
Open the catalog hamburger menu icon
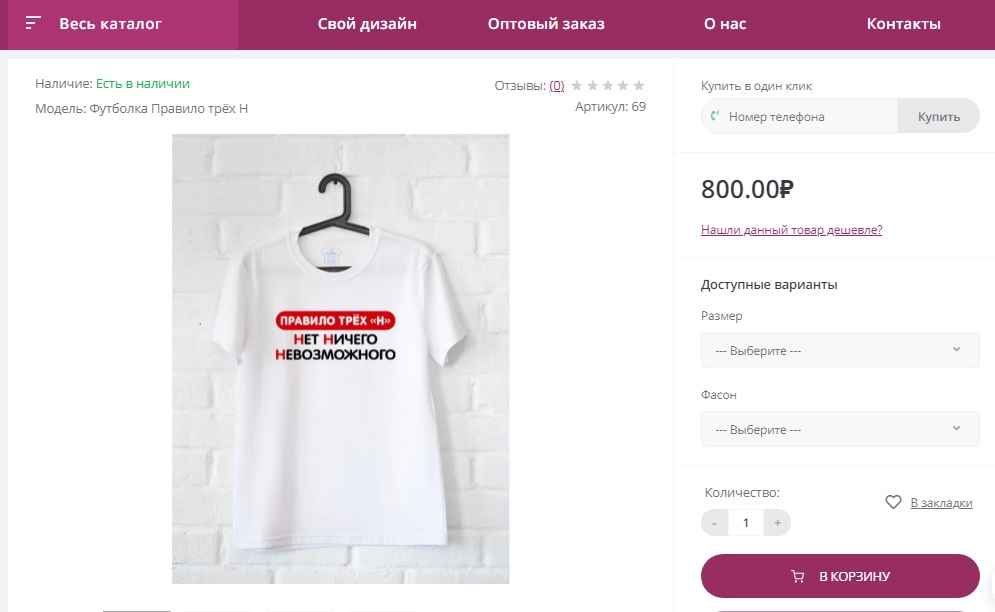(x=34, y=23)
